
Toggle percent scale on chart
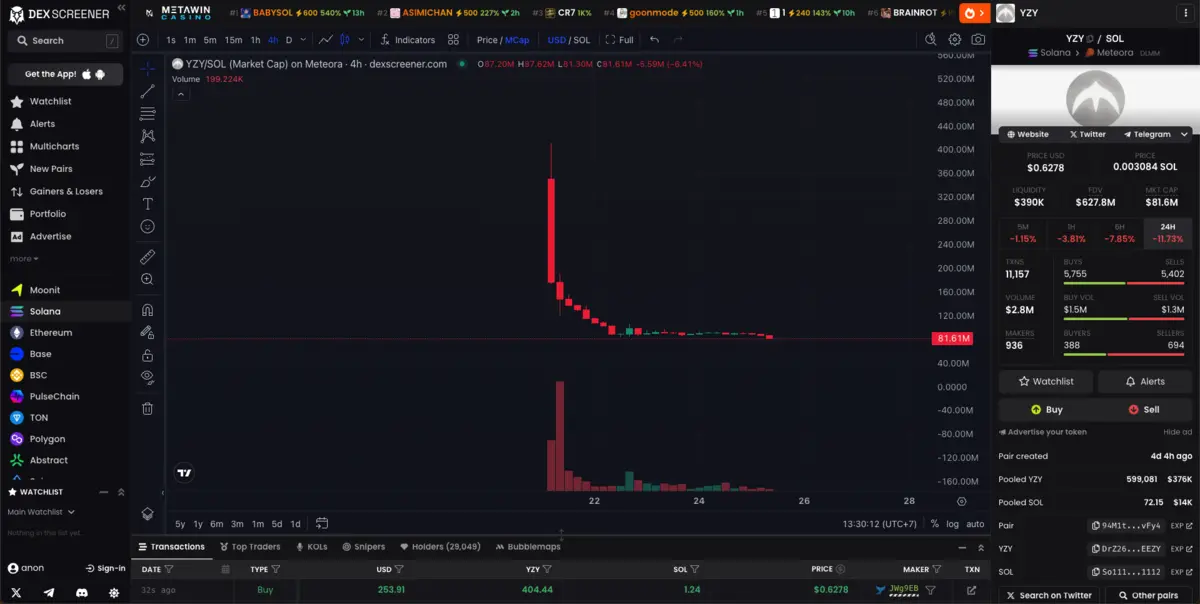coord(934,523)
